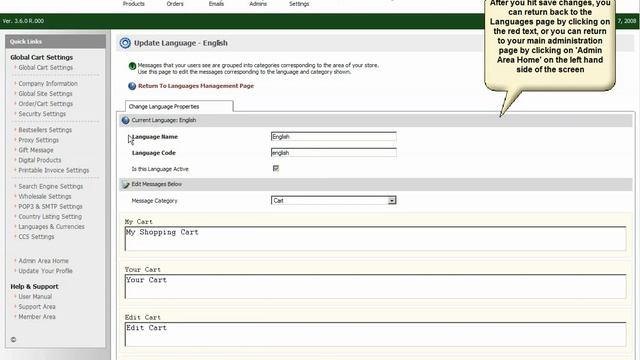Open Global Site Settings link

click(45, 94)
